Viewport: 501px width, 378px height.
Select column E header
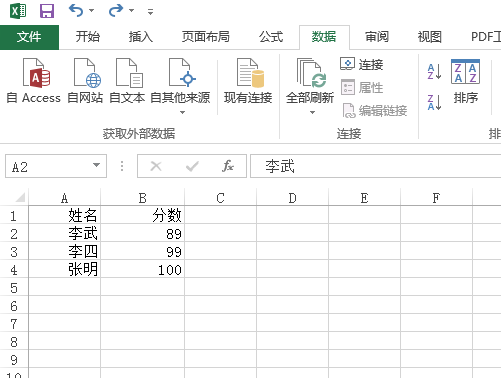(364, 198)
